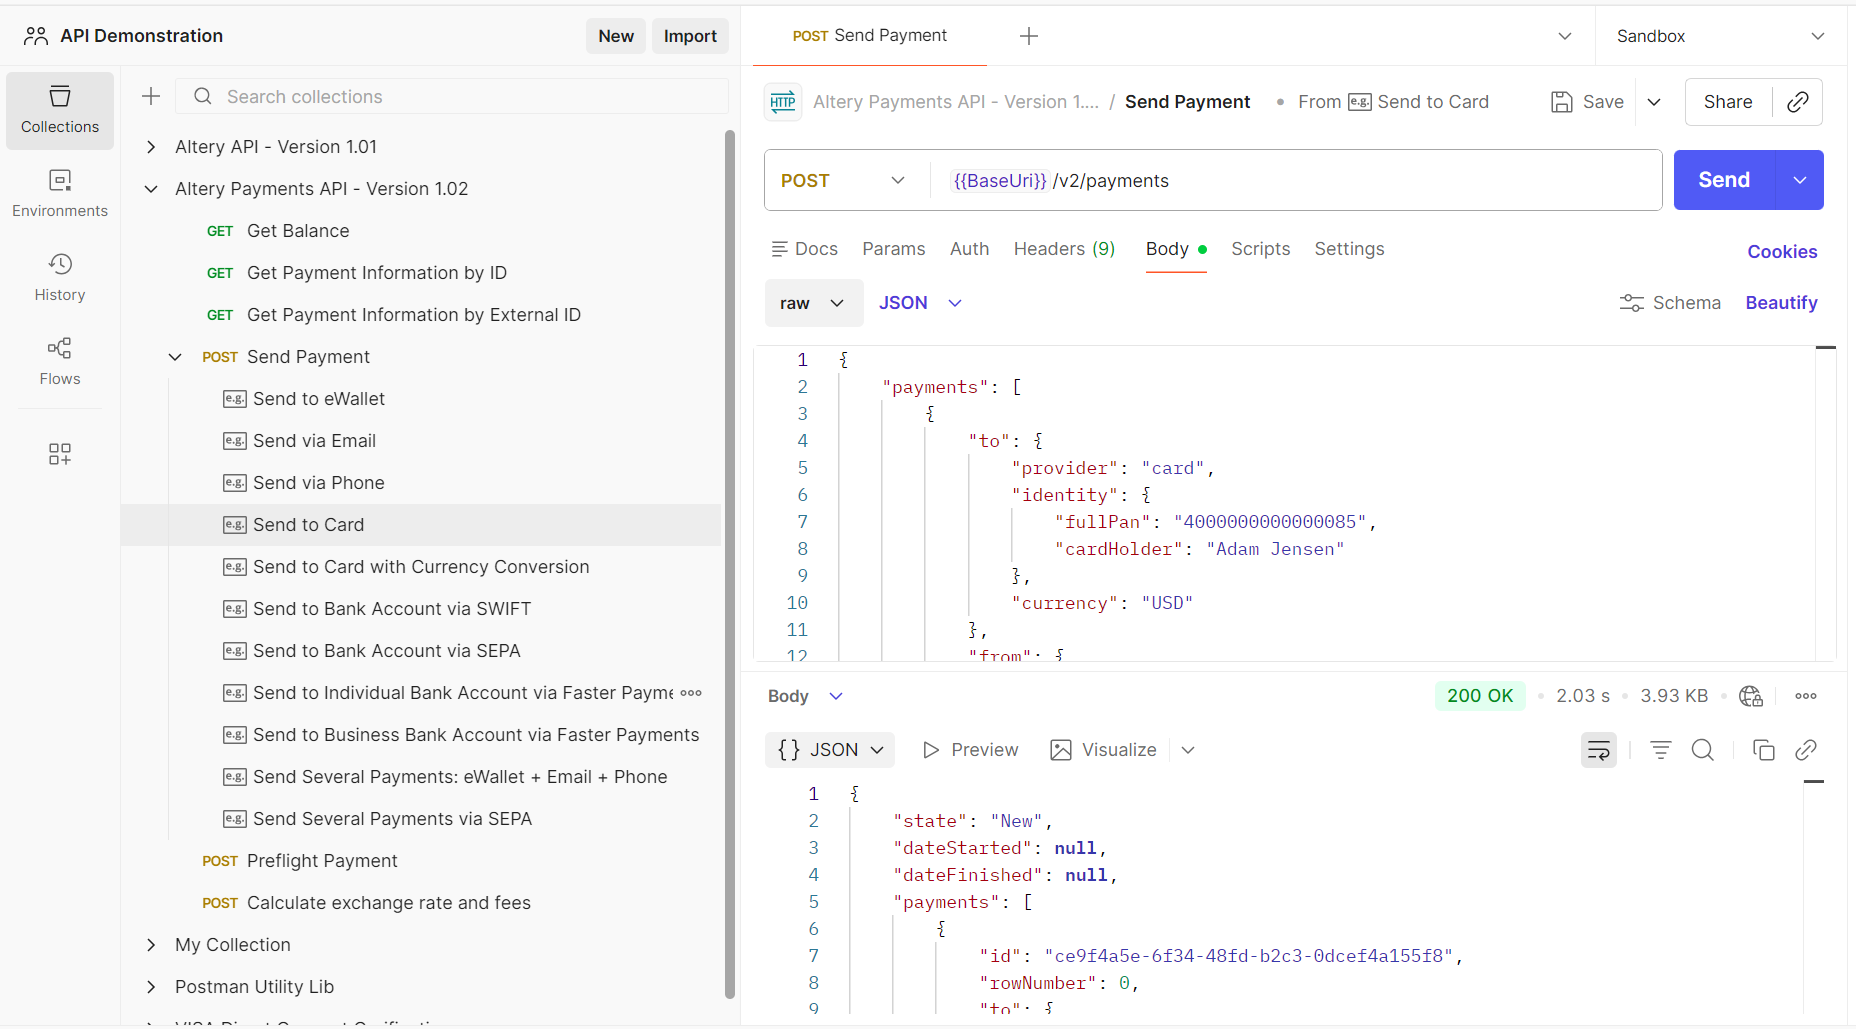Image resolution: width=1856 pixels, height=1029 pixels.
Task: Click the collections list vertical scrollbar
Action: tap(730, 564)
